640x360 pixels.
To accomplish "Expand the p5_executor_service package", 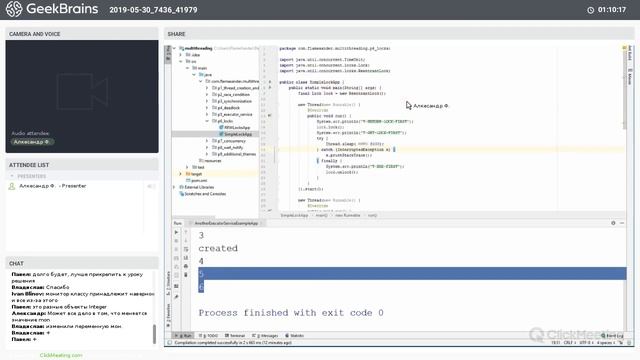I will (x=207, y=114).
